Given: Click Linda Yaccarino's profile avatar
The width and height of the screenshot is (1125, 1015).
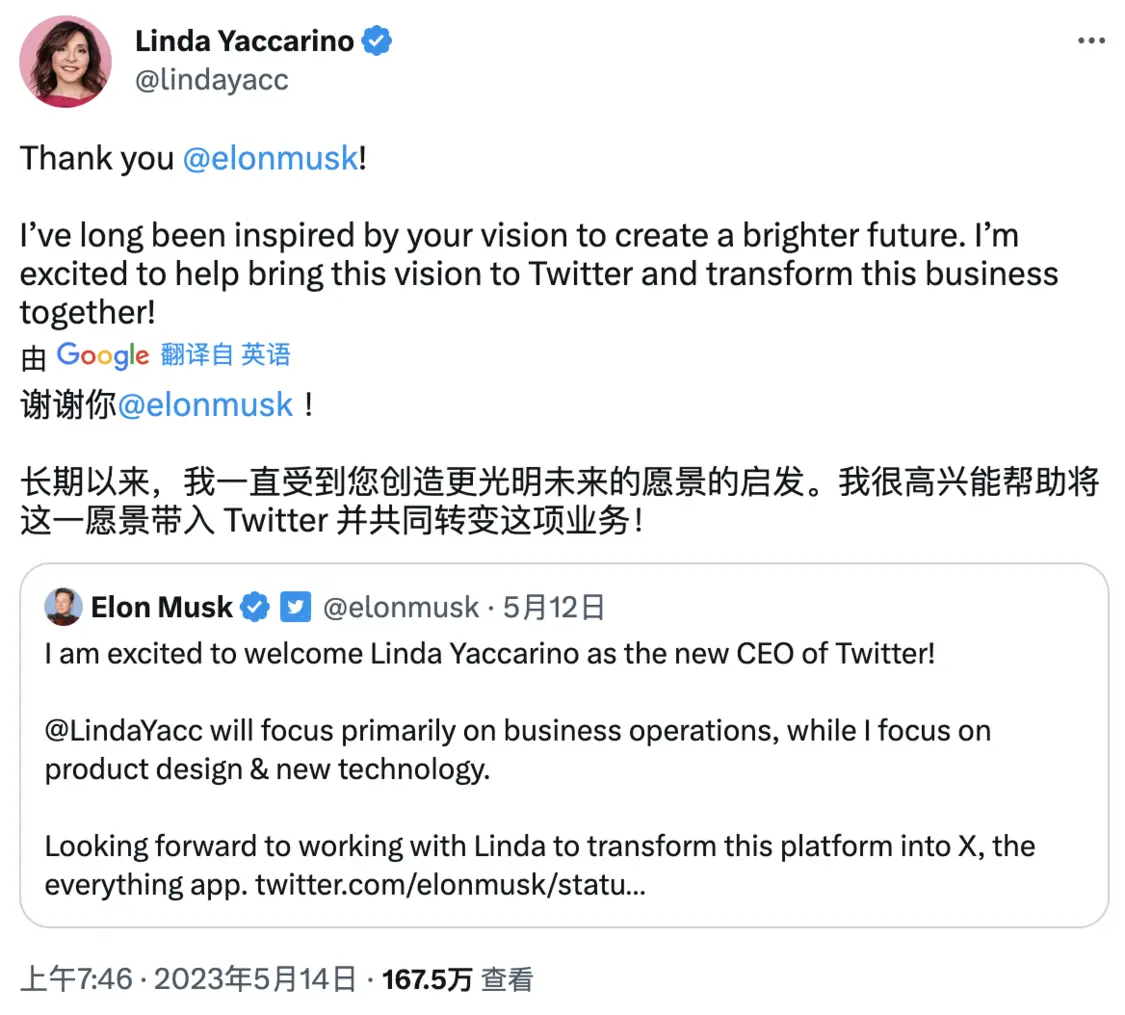Looking at the screenshot, I should point(66,61).
